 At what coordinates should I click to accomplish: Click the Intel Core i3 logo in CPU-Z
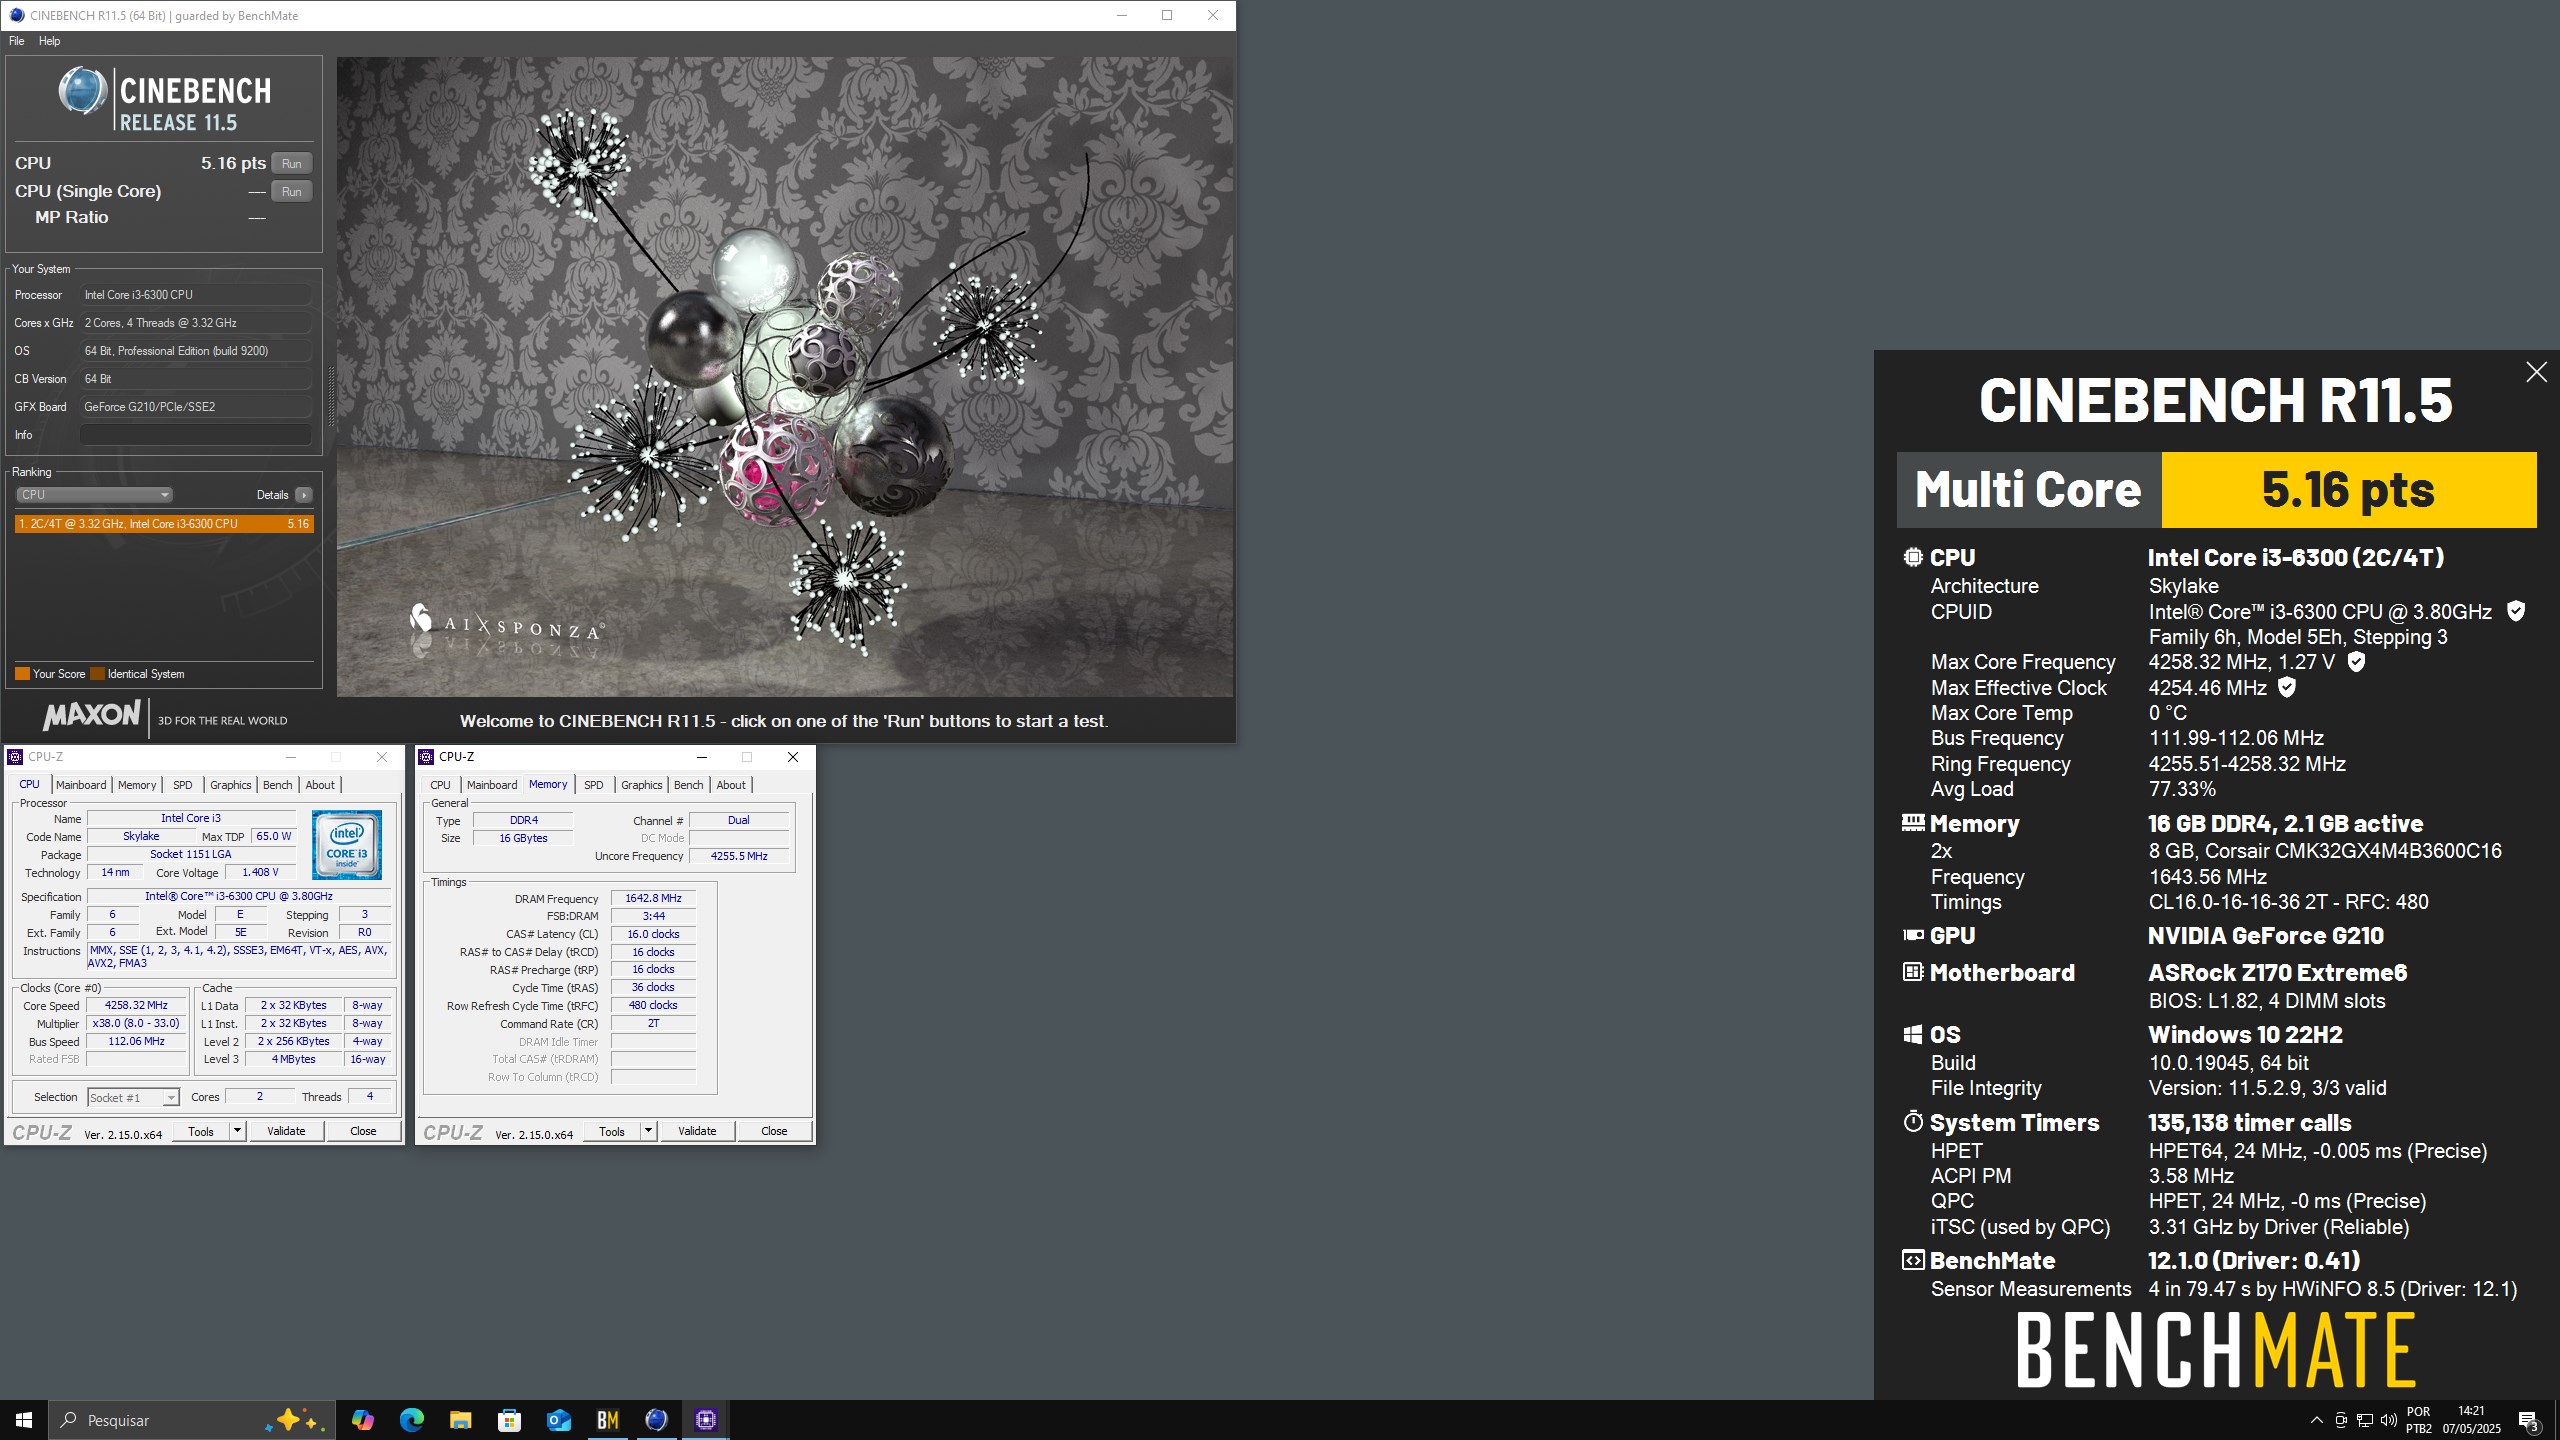click(347, 844)
